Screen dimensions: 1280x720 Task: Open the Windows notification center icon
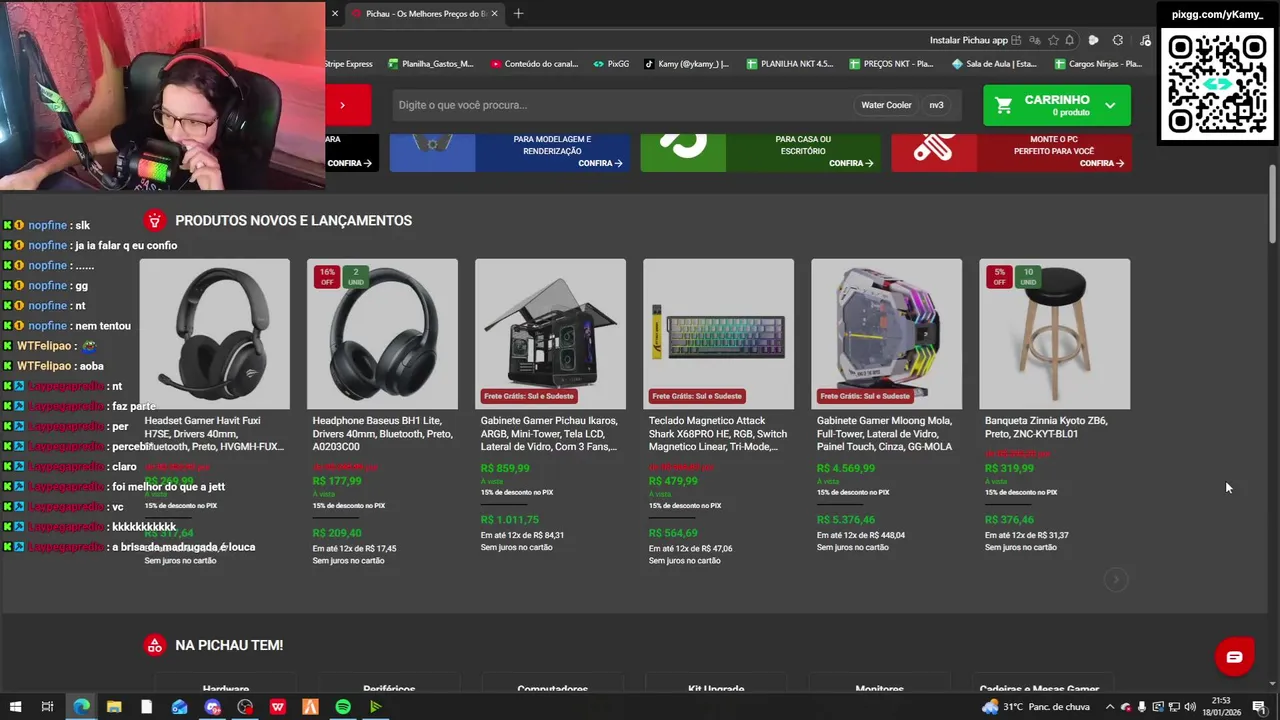pos(1259,707)
